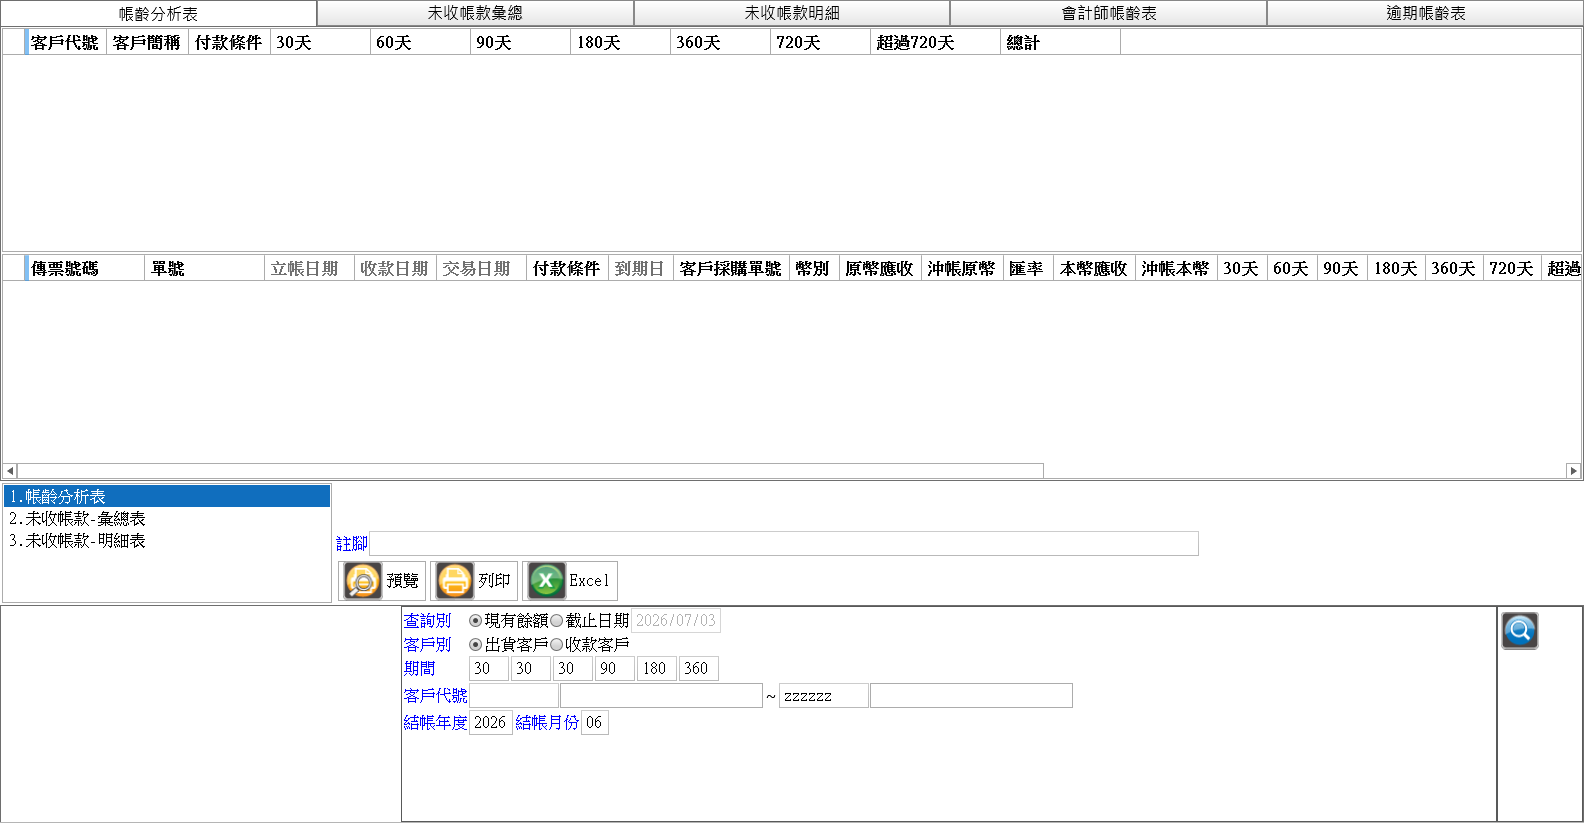Click the 總計 column header

[x=1060, y=43]
